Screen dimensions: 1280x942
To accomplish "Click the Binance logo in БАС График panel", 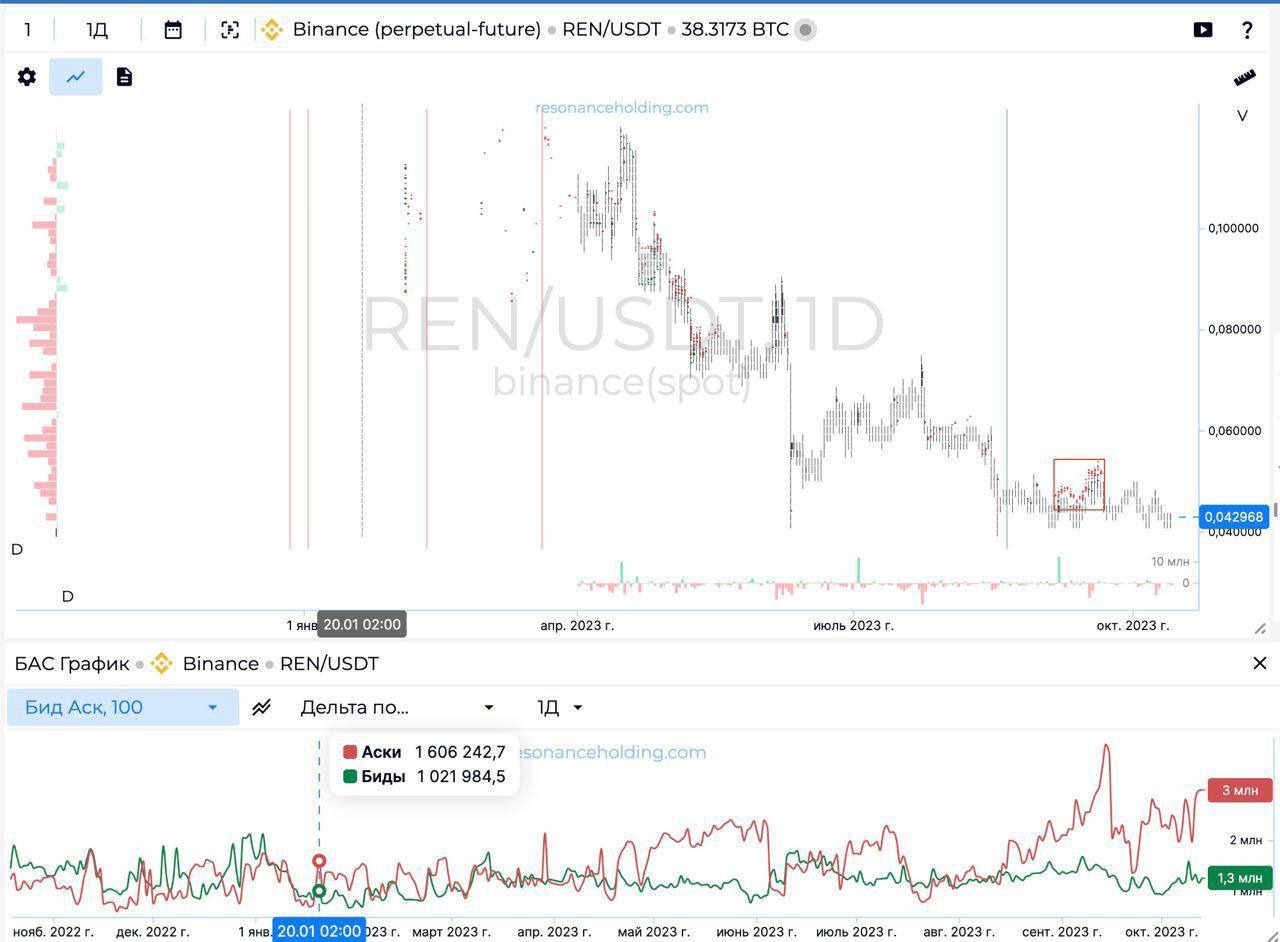I will (x=162, y=664).
